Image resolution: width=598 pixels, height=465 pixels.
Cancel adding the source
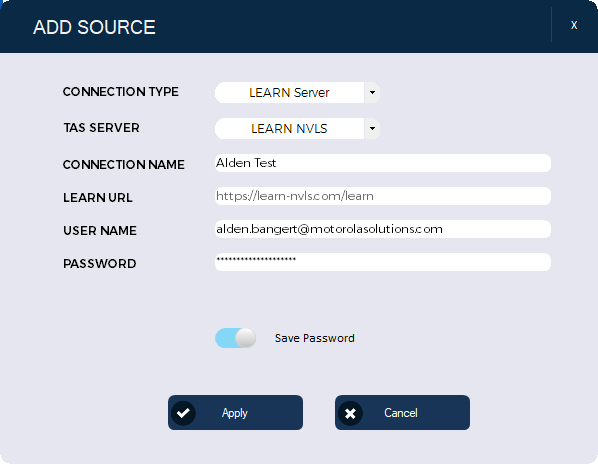(x=402, y=413)
